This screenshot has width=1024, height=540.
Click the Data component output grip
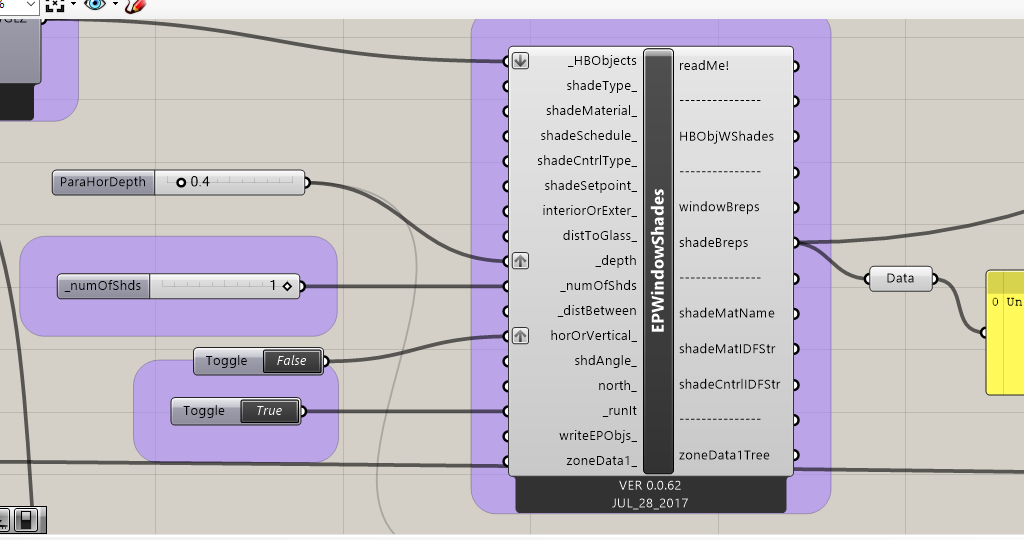point(934,279)
